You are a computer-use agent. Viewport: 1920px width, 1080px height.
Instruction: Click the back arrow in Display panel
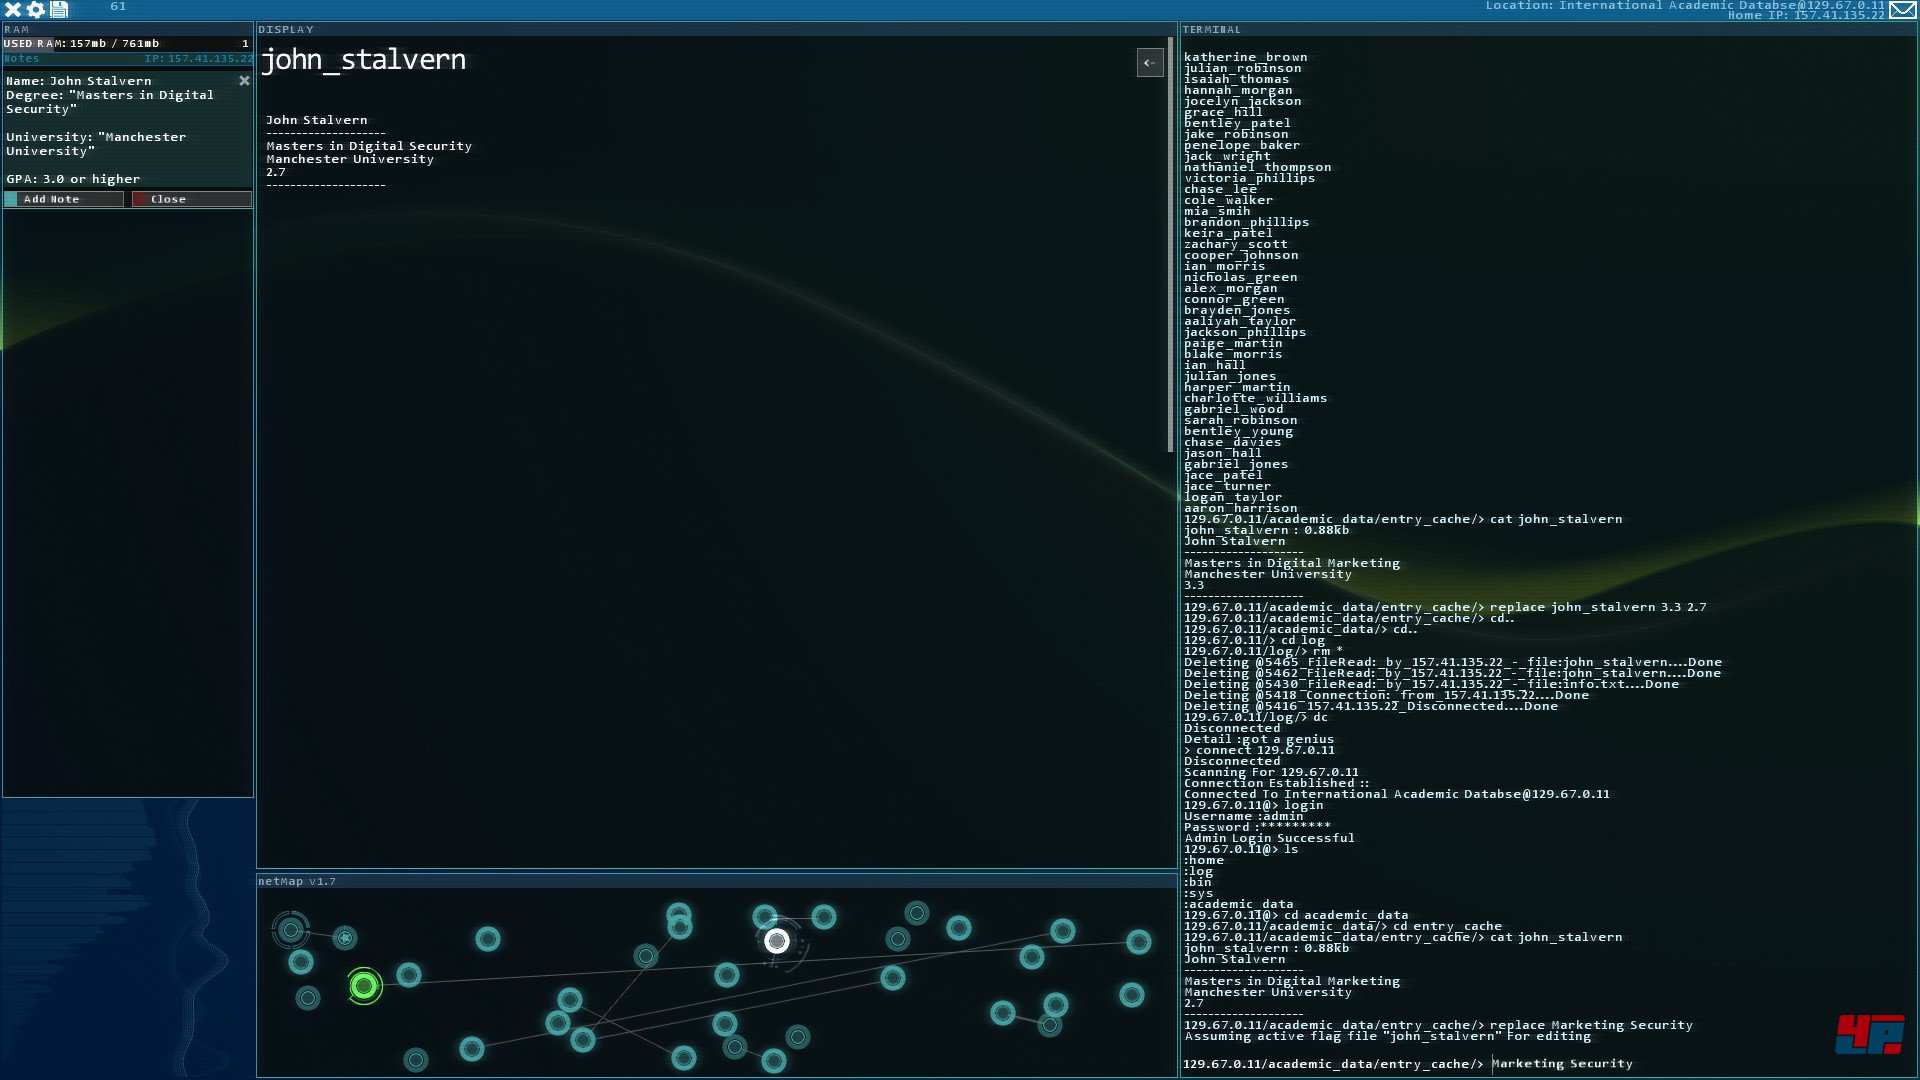click(x=1150, y=63)
